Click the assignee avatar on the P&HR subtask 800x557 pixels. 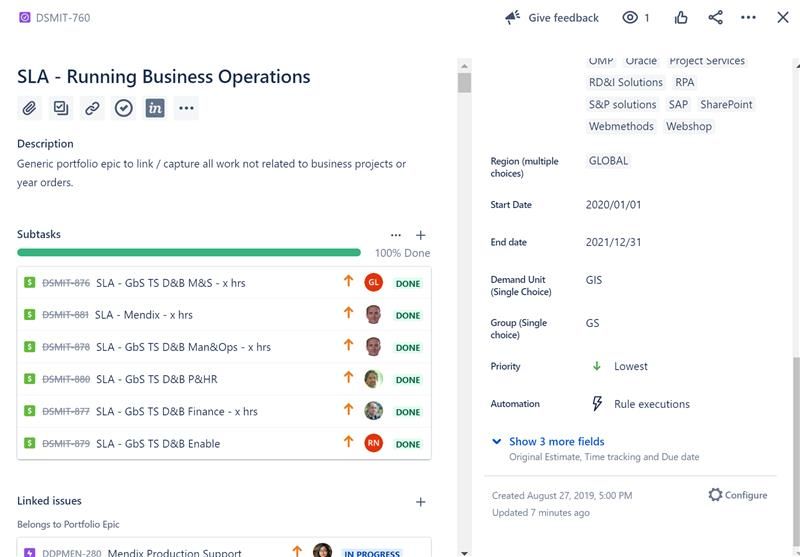click(373, 378)
